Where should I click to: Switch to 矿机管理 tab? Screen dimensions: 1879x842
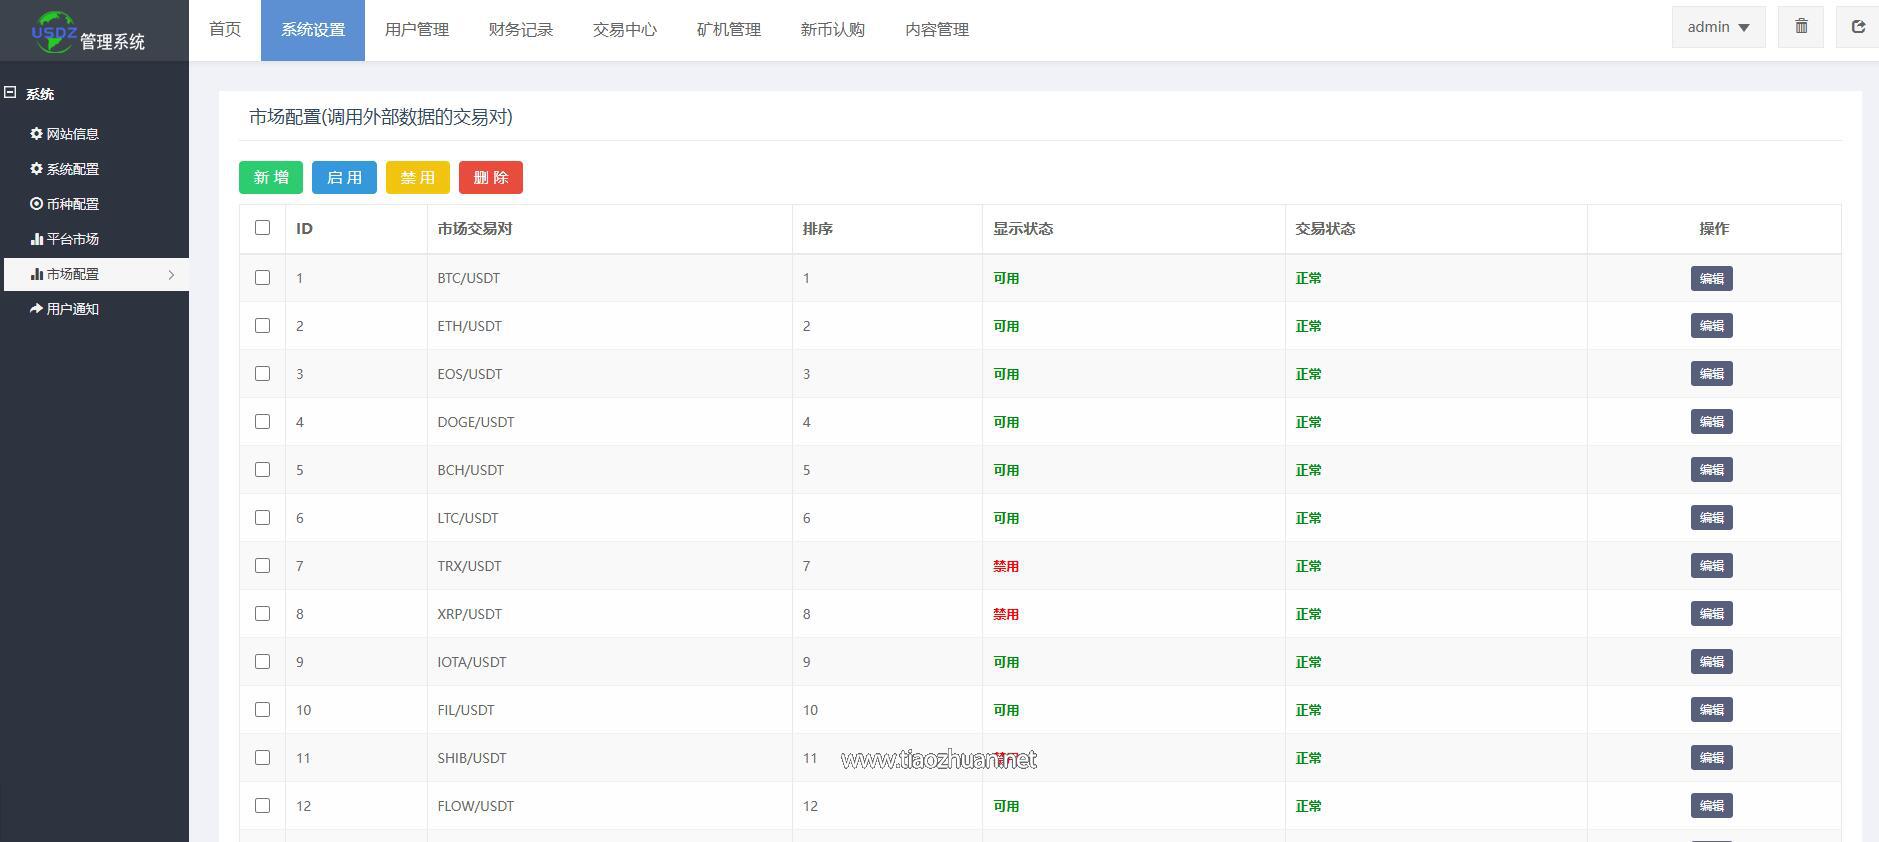(x=729, y=30)
